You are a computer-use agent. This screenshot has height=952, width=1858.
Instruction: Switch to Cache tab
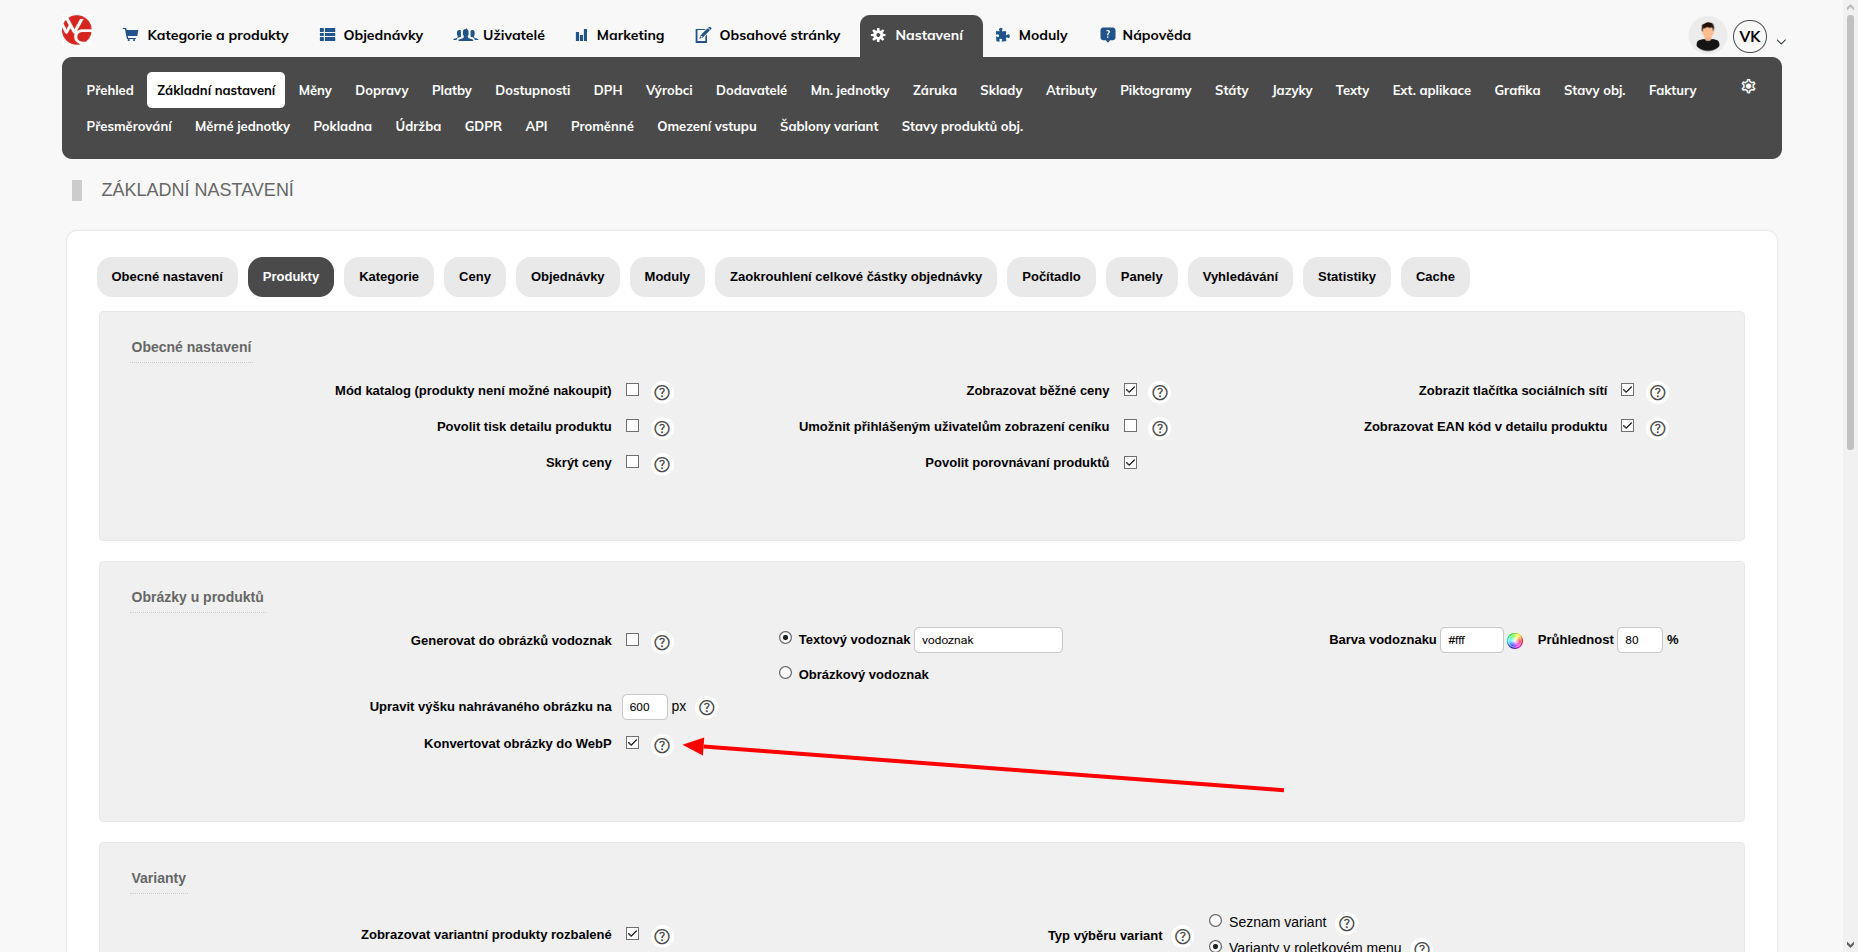tap(1435, 277)
